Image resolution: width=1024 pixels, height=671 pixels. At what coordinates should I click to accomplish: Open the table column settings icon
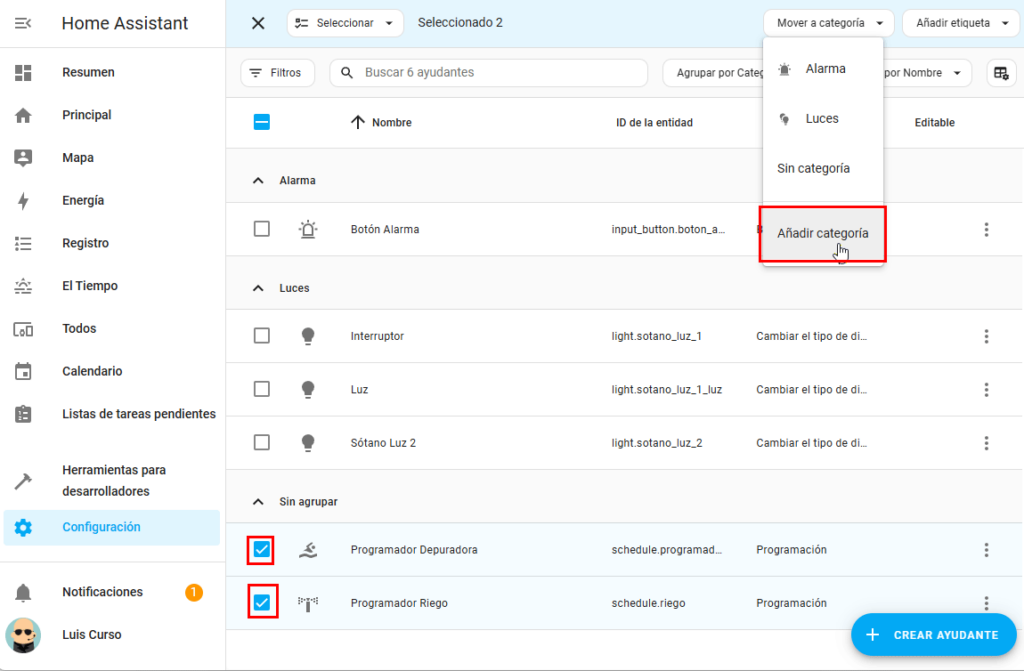[x=1000, y=73]
